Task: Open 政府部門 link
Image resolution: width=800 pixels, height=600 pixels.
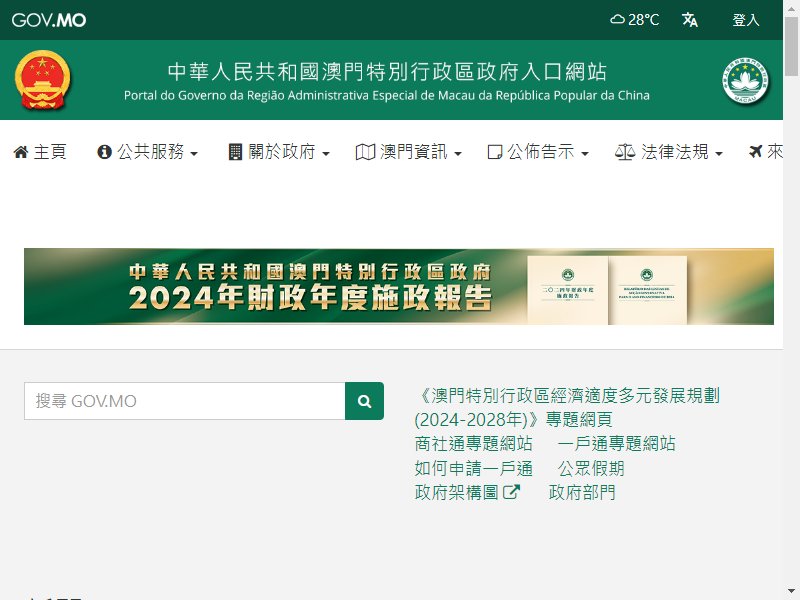Action: 582,492
